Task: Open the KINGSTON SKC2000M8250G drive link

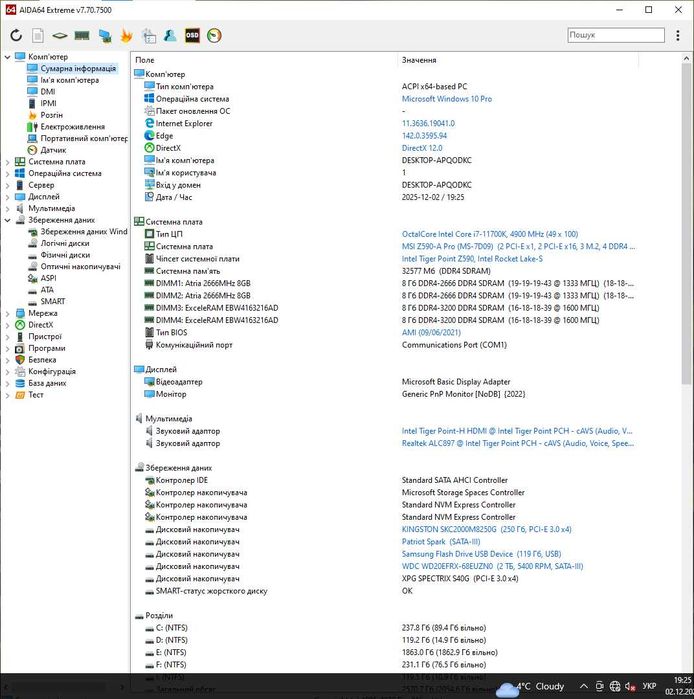Action: pyautogui.click(x=486, y=530)
